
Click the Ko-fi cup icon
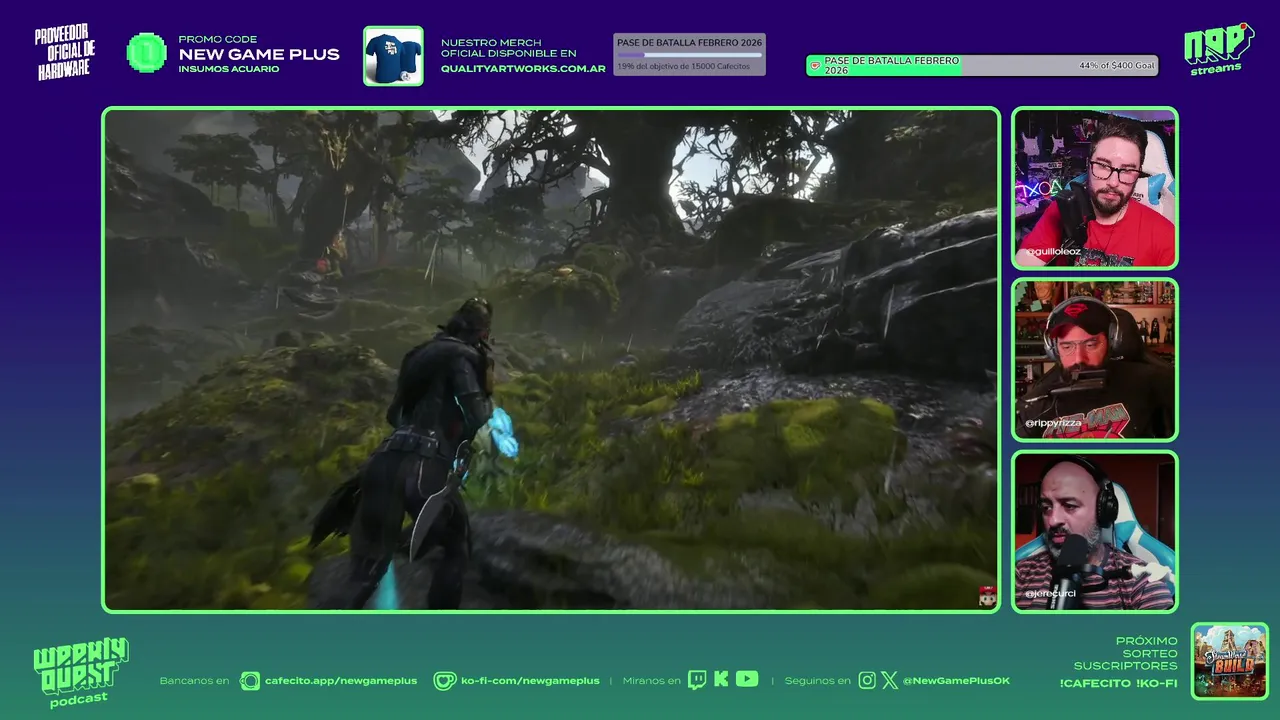(x=444, y=681)
